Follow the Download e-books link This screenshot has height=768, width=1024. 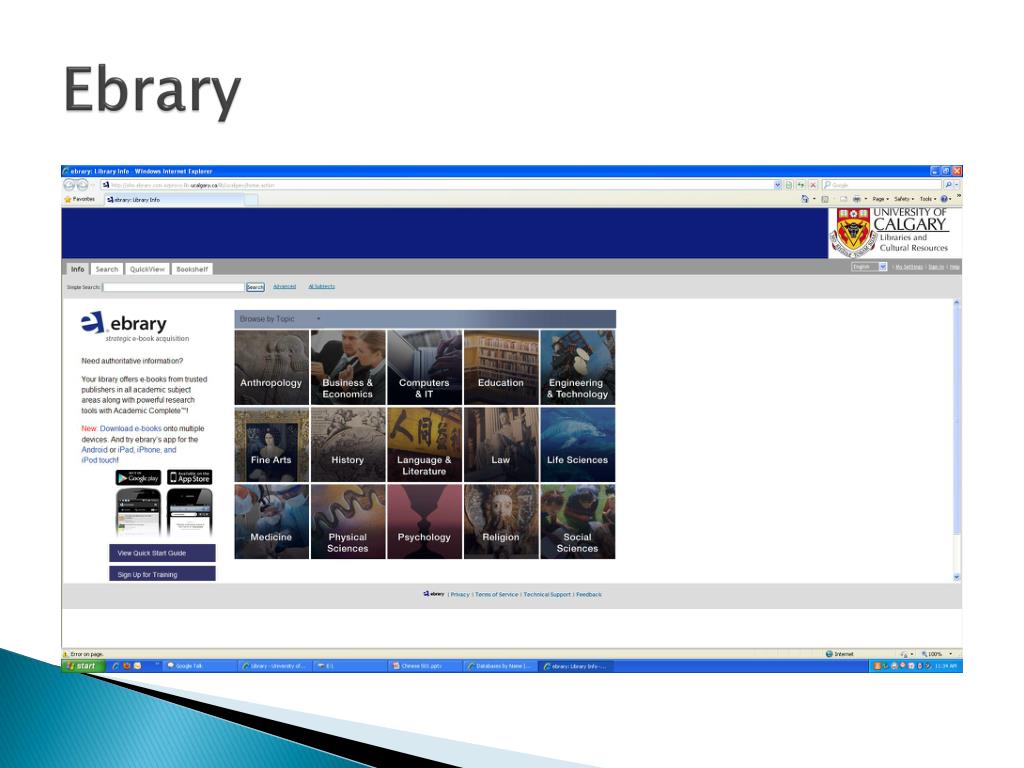point(131,428)
